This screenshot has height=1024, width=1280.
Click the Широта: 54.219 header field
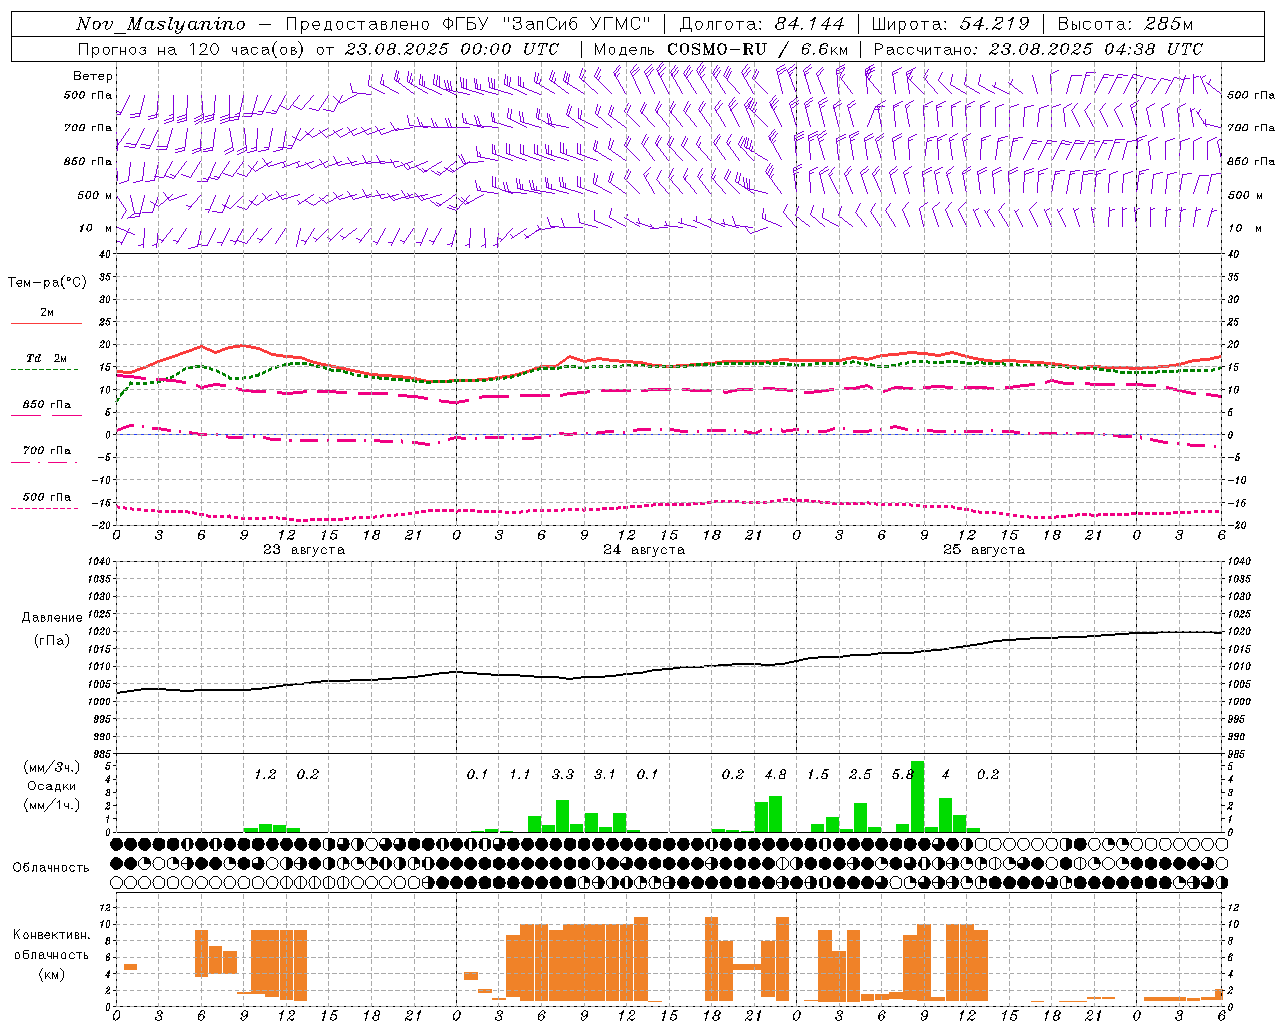pos(951,24)
